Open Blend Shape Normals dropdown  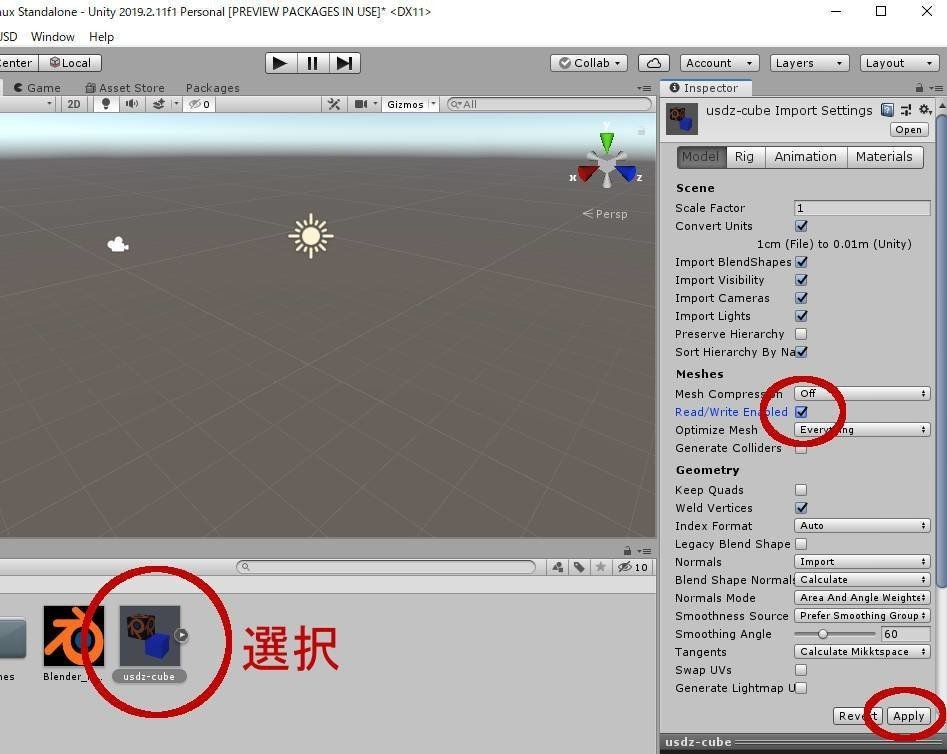point(862,579)
